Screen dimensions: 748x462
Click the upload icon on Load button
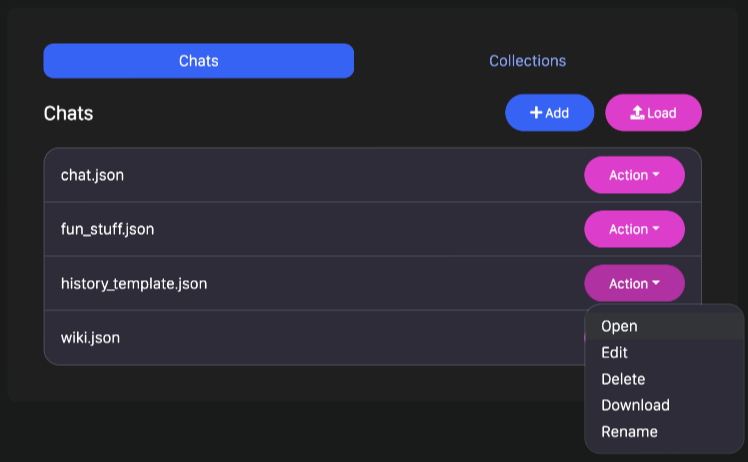(x=637, y=113)
